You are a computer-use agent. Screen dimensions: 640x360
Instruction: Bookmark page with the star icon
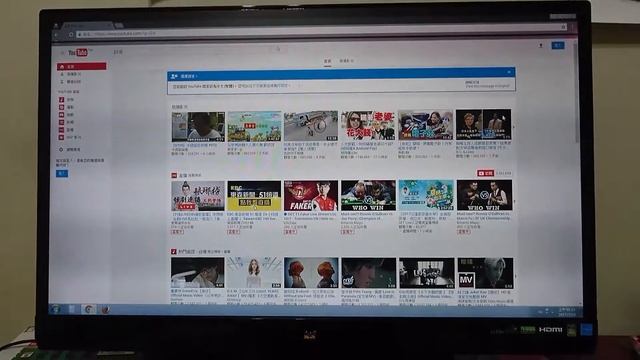563,27
